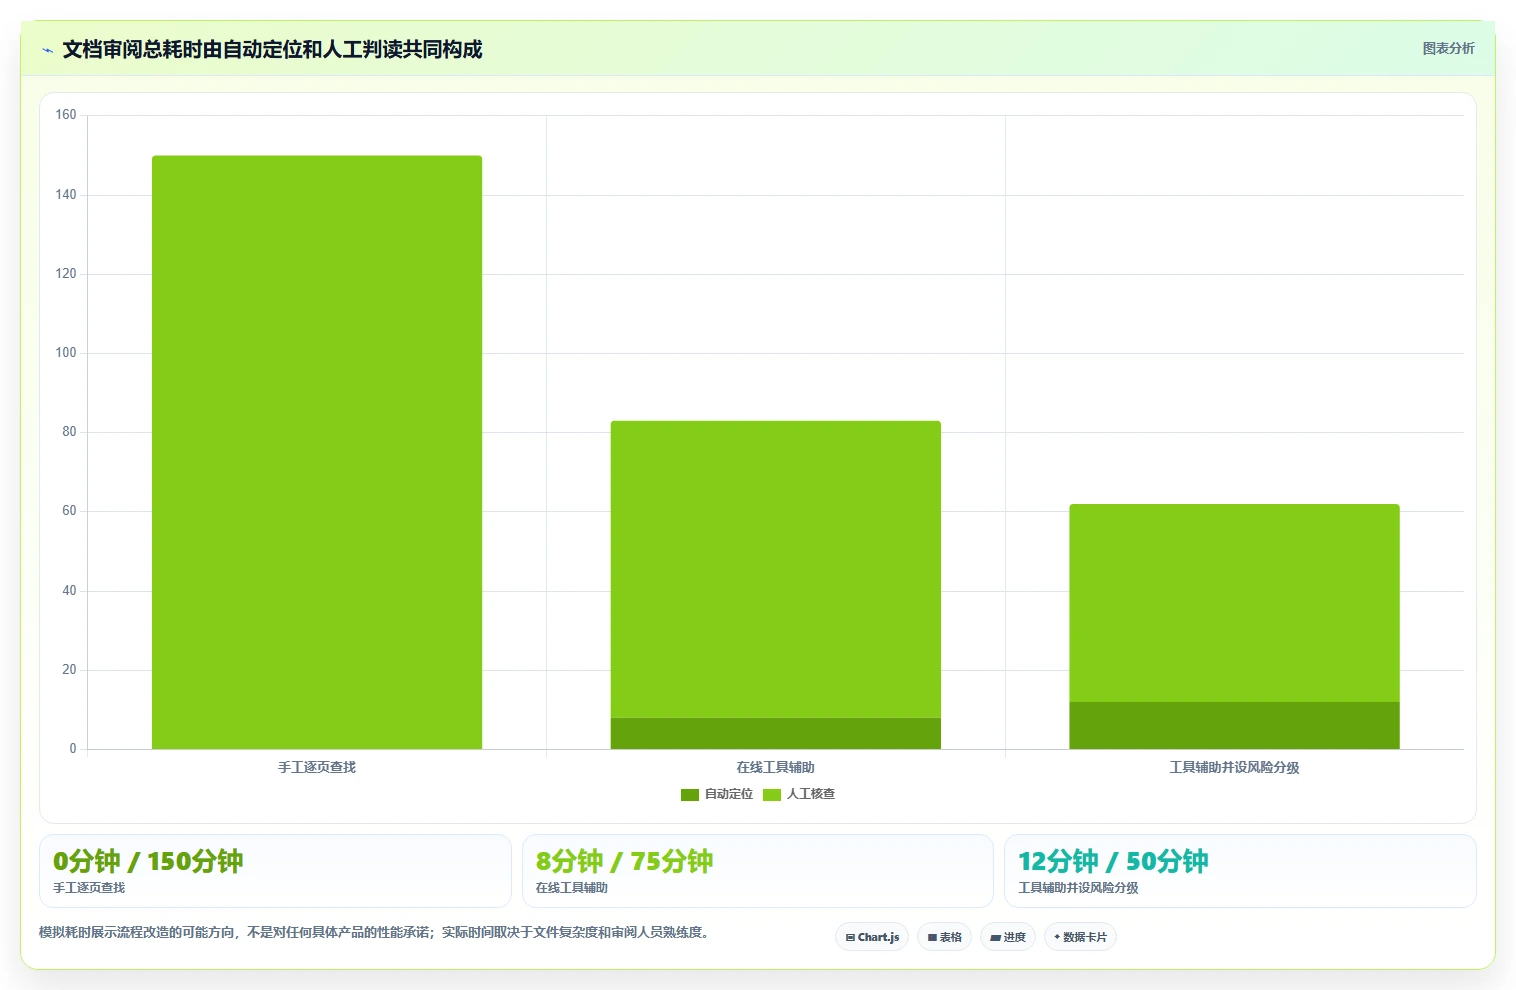
Task: Click the 工具辅助并设风险分级 x-axis label
Action: tap(1234, 767)
